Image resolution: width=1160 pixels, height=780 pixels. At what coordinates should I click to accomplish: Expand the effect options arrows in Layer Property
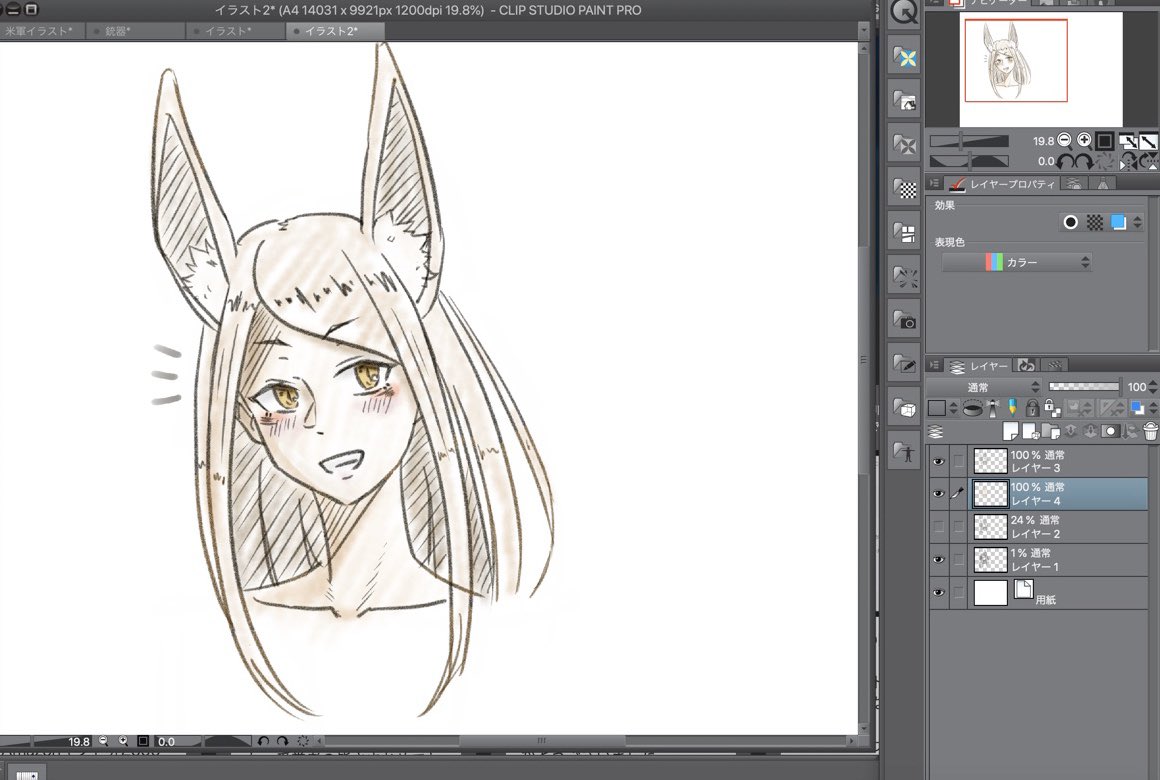coord(1137,222)
